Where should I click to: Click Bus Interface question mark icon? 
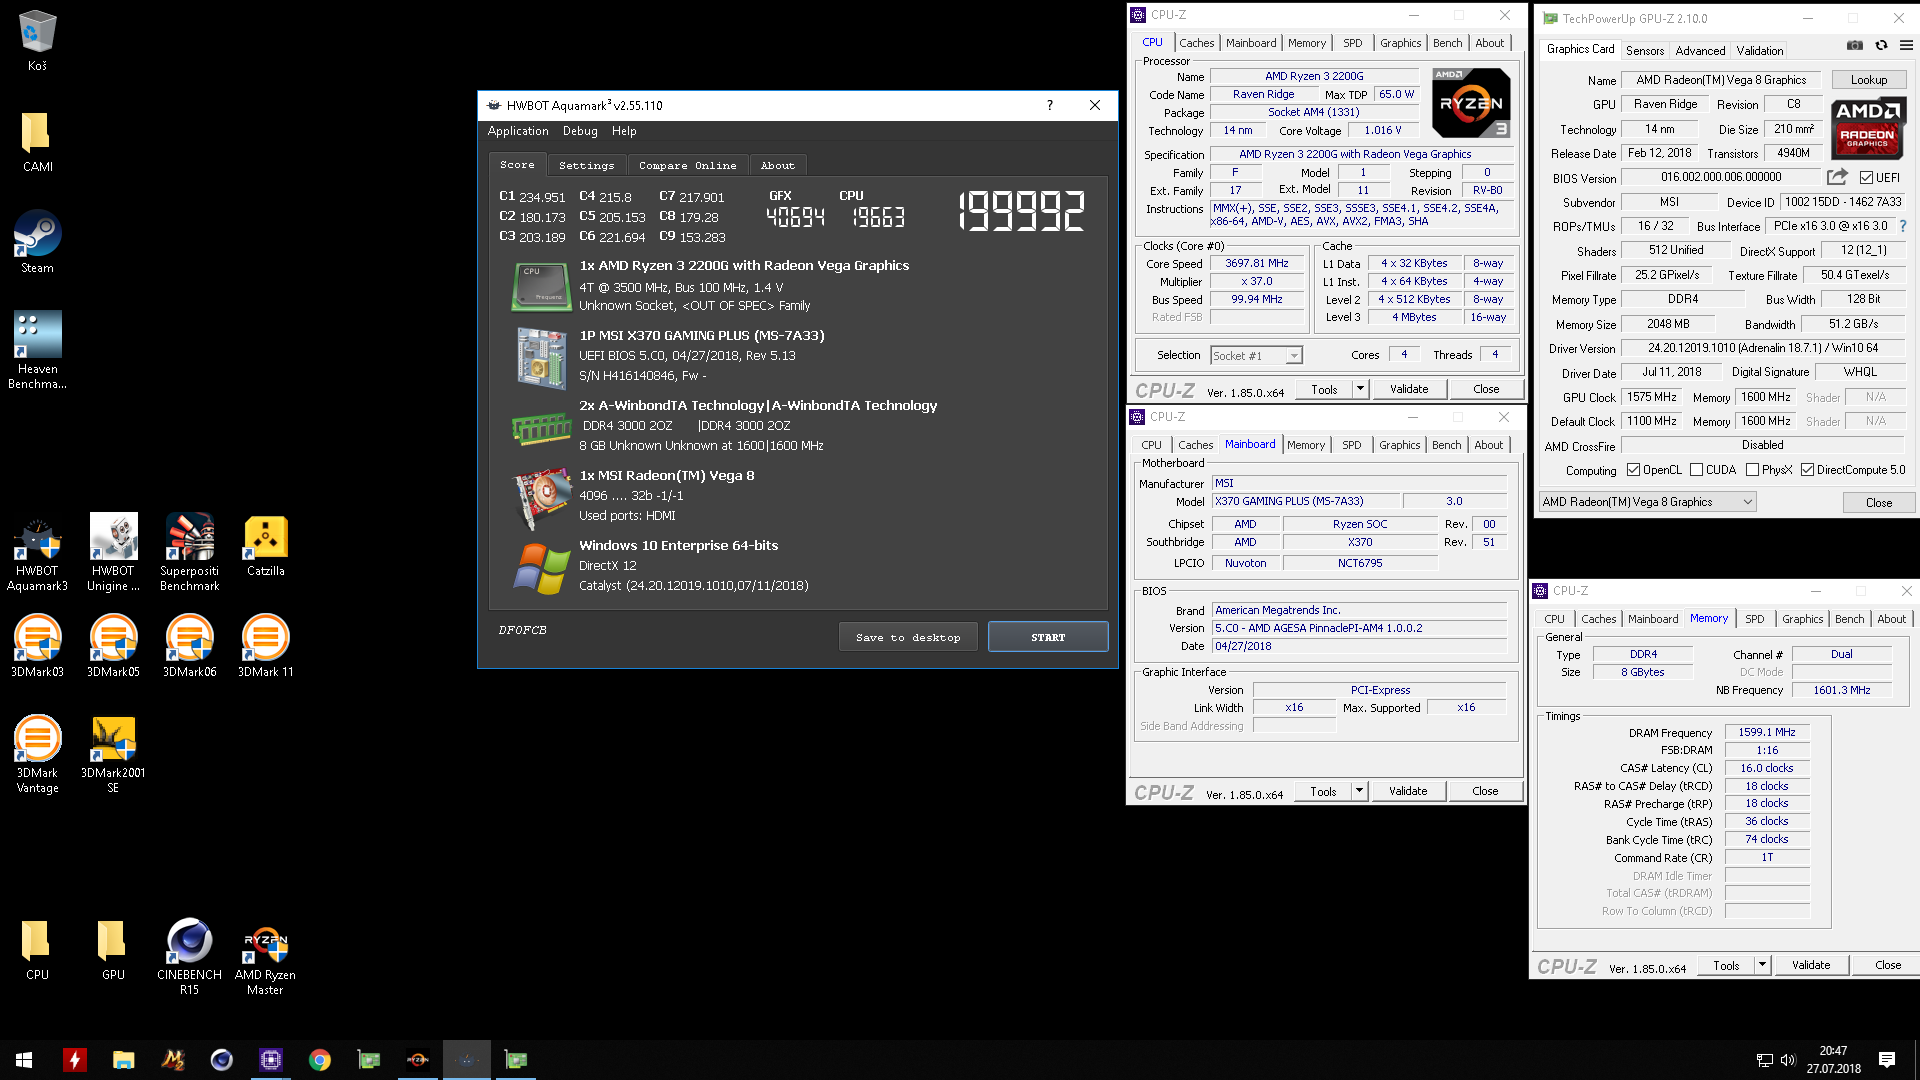pyautogui.click(x=1902, y=226)
